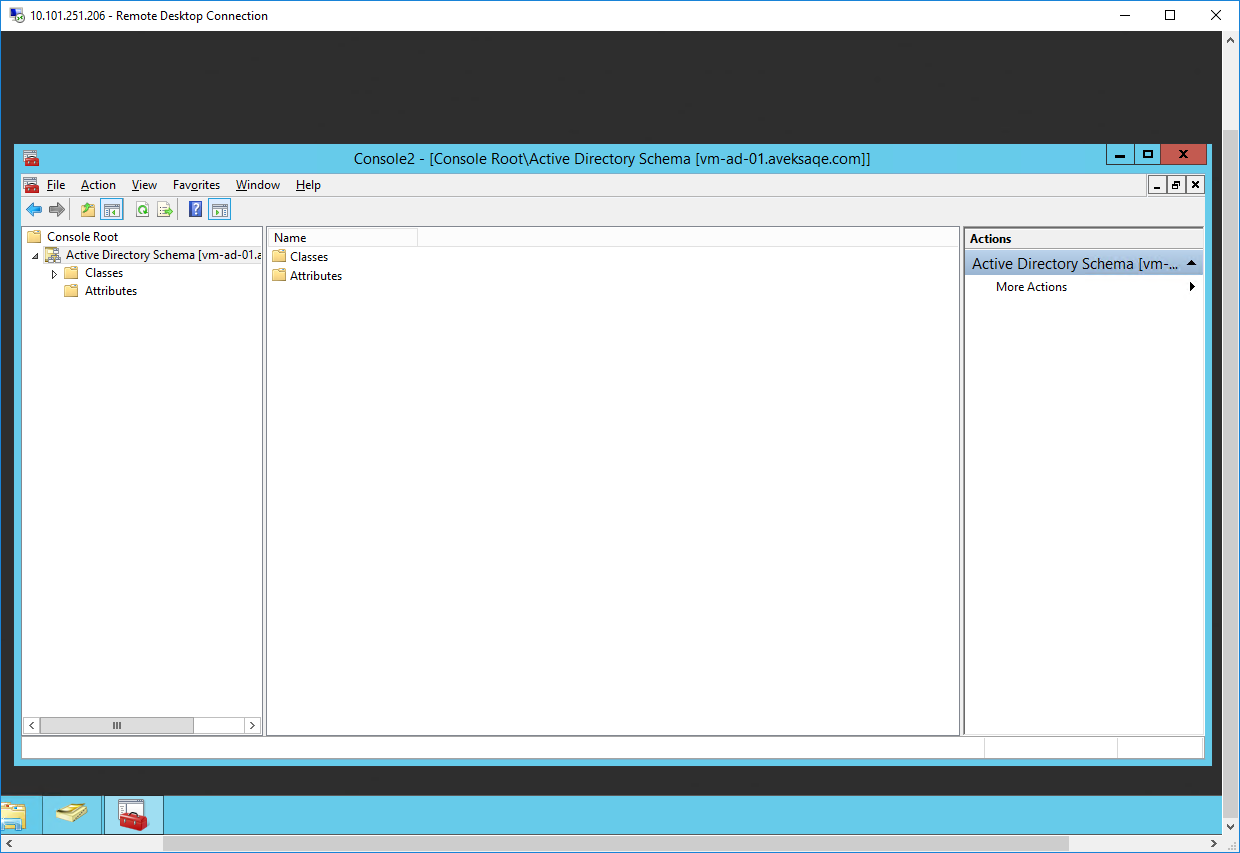Click the Refresh toolbar icon

(x=142, y=209)
